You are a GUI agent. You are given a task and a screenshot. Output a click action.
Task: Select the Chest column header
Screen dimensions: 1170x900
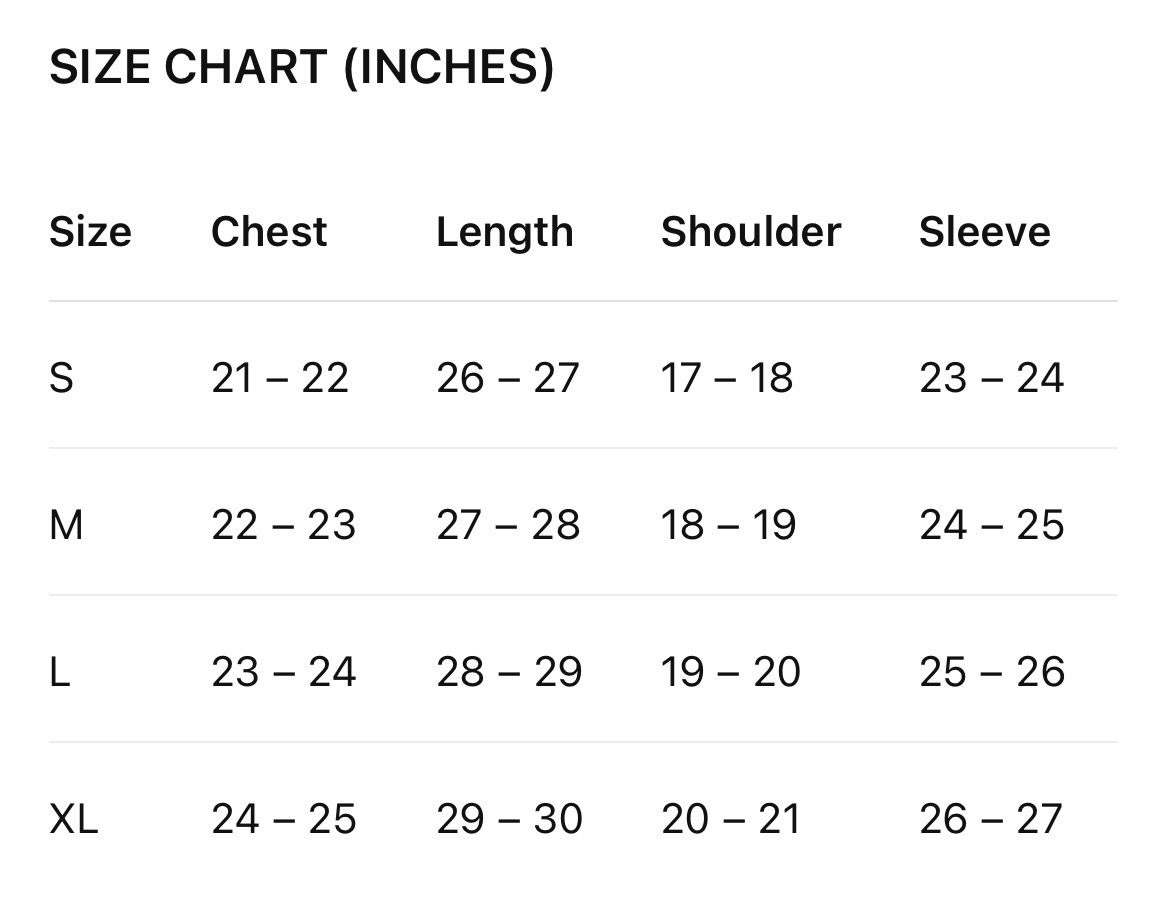pyautogui.click(x=269, y=231)
